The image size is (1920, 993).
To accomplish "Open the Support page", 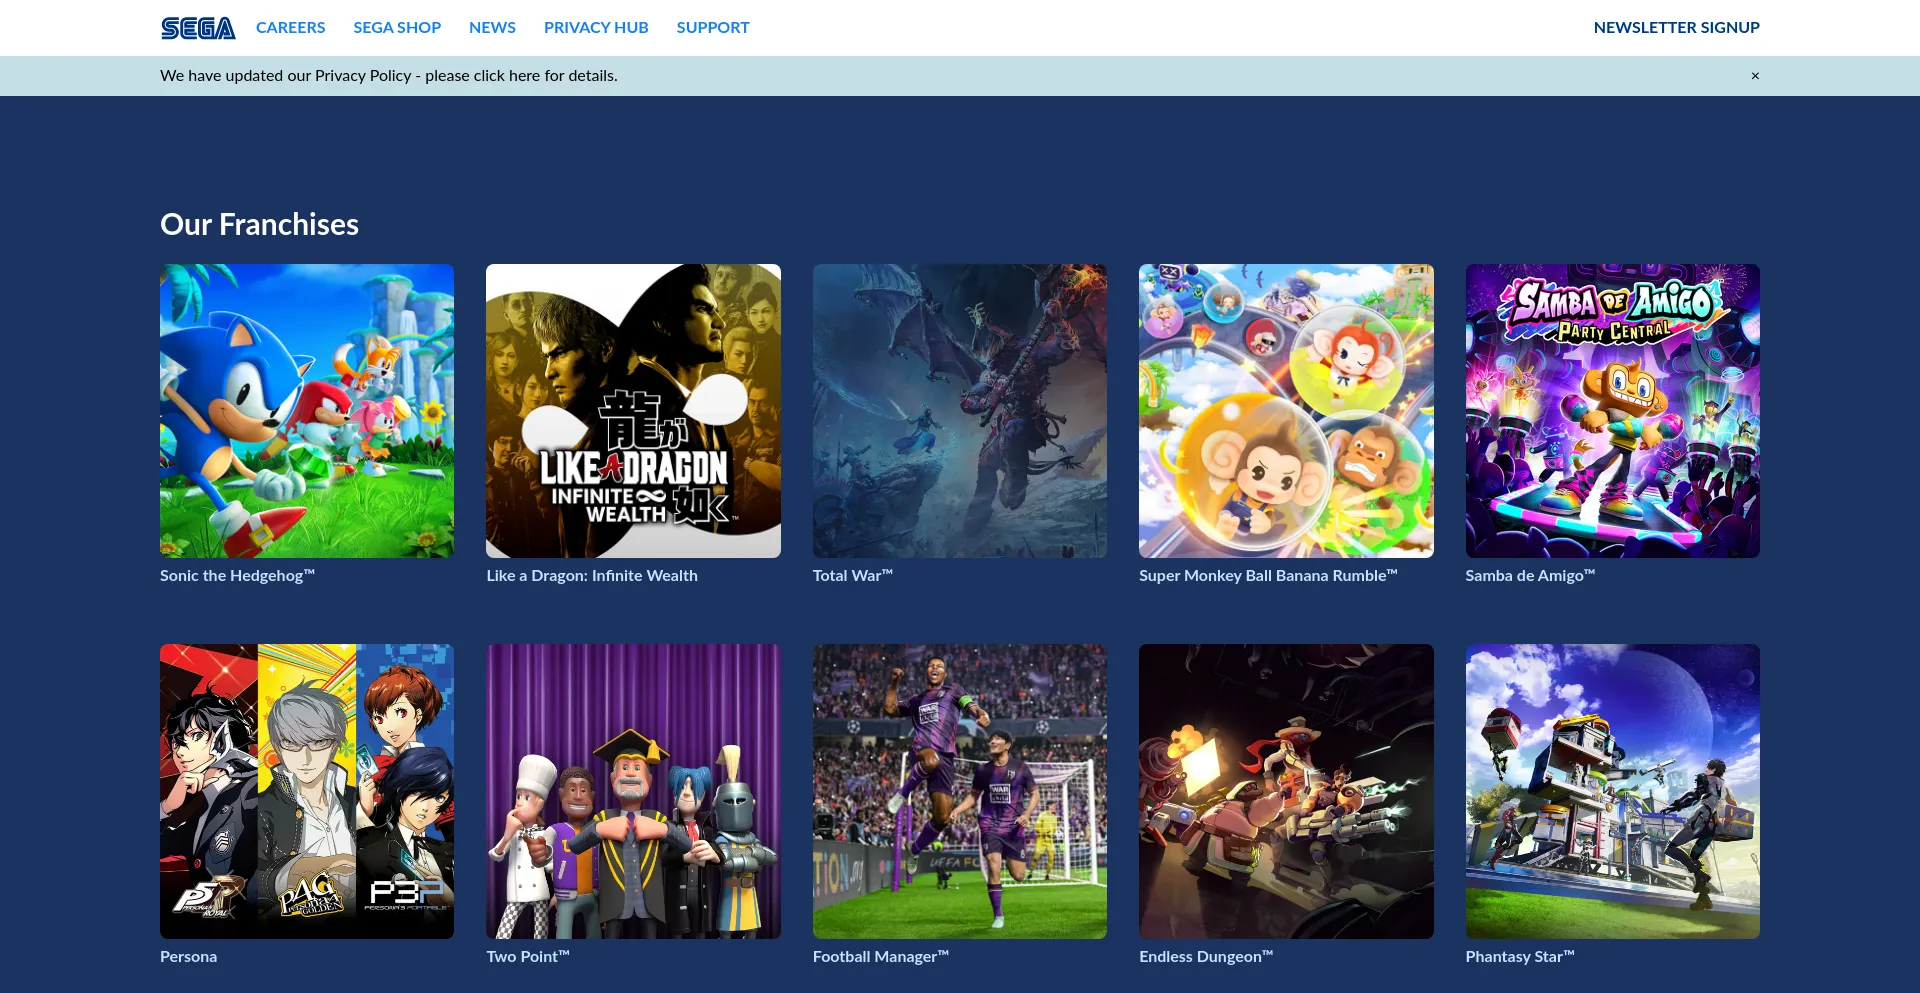I will (713, 28).
